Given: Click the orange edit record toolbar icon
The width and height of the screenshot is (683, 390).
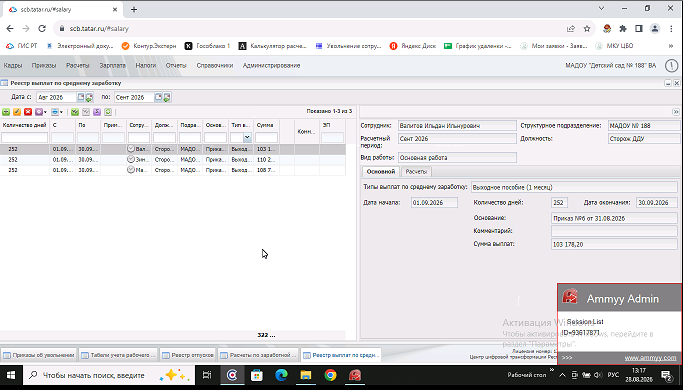Looking at the screenshot, I should pos(17,112).
